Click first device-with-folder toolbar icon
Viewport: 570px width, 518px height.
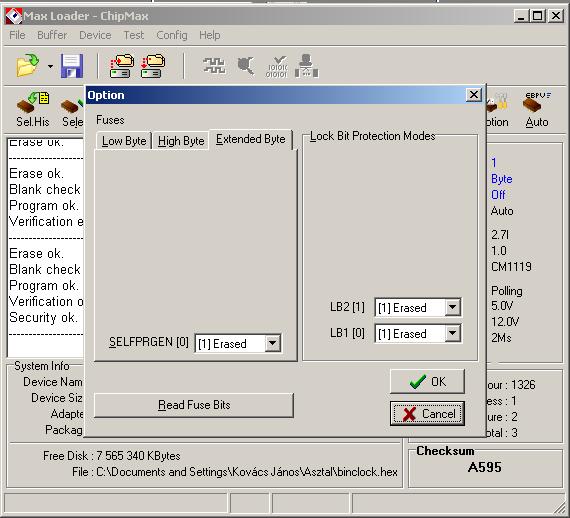pyautogui.click(x=122, y=66)
